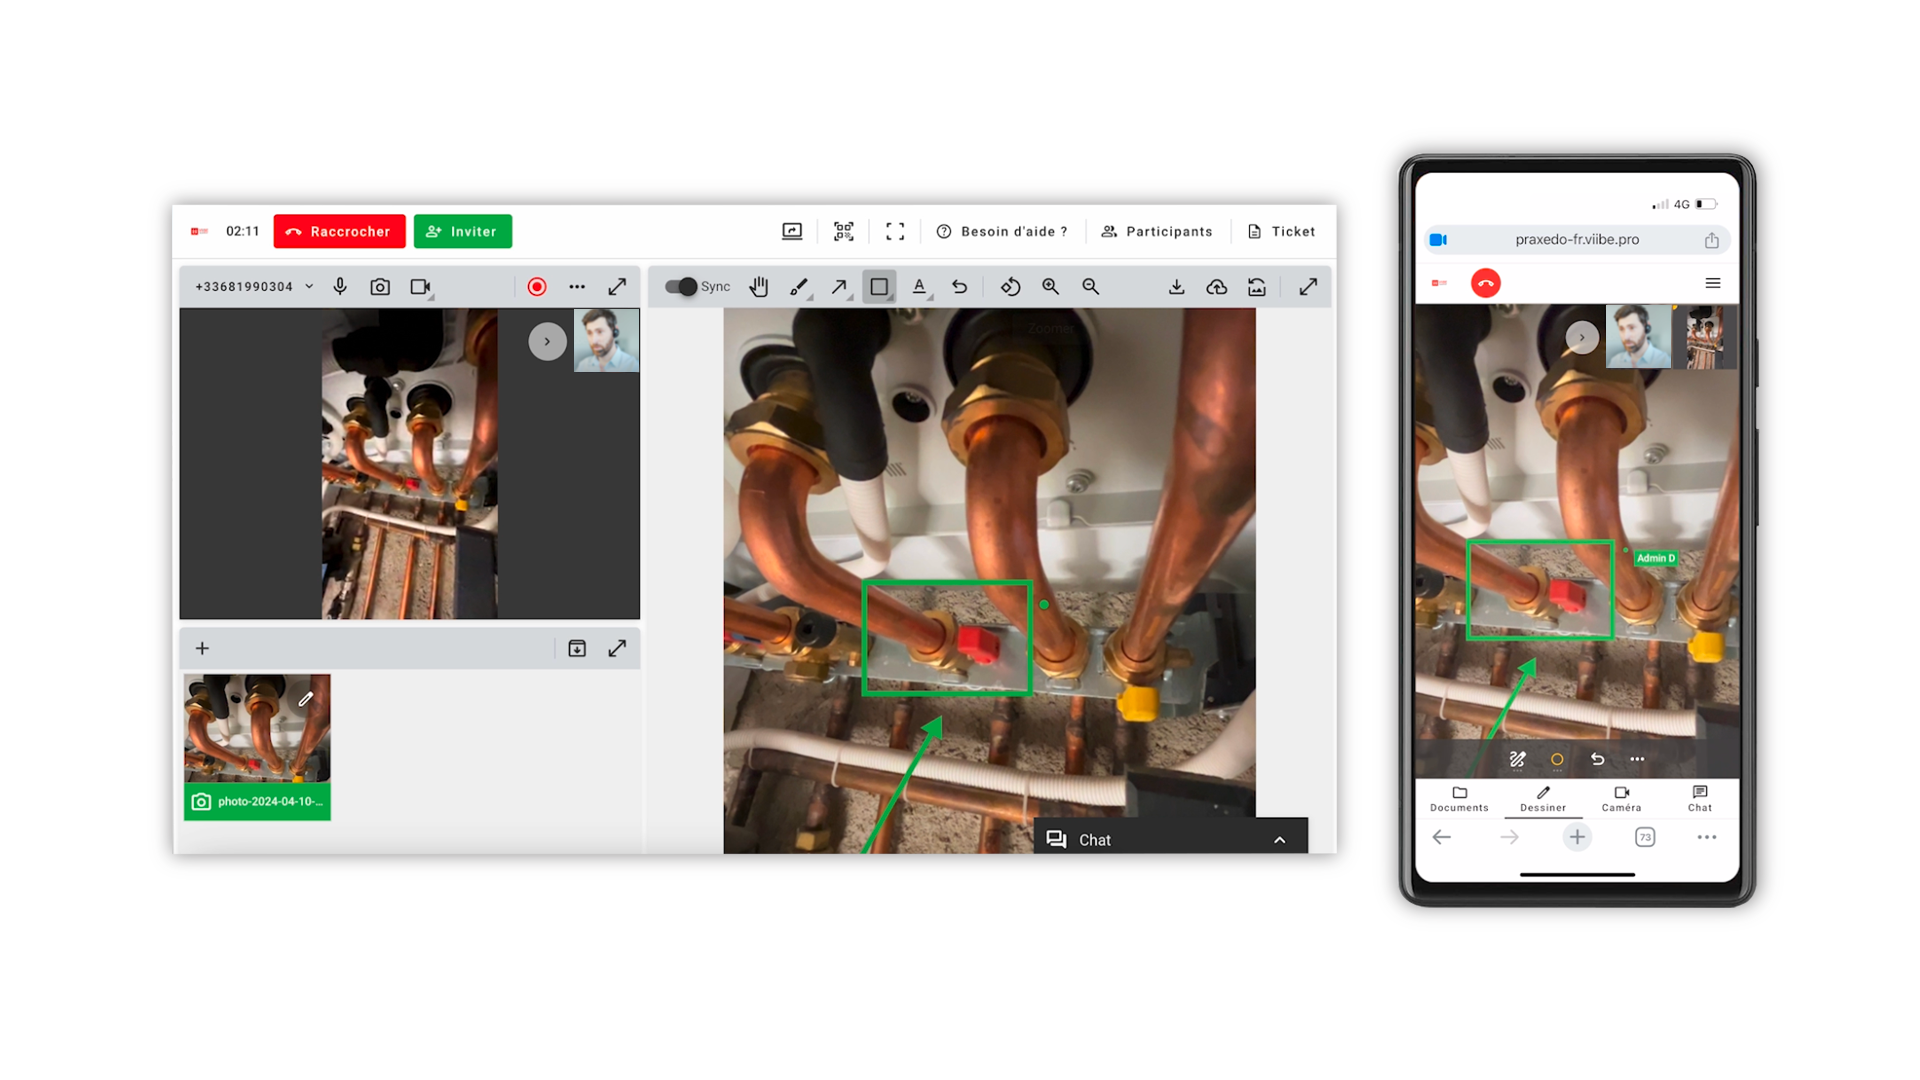The height and width of the screenshot is (1080, 1920).
Task: Start recording the session
Action: [537, 287]
